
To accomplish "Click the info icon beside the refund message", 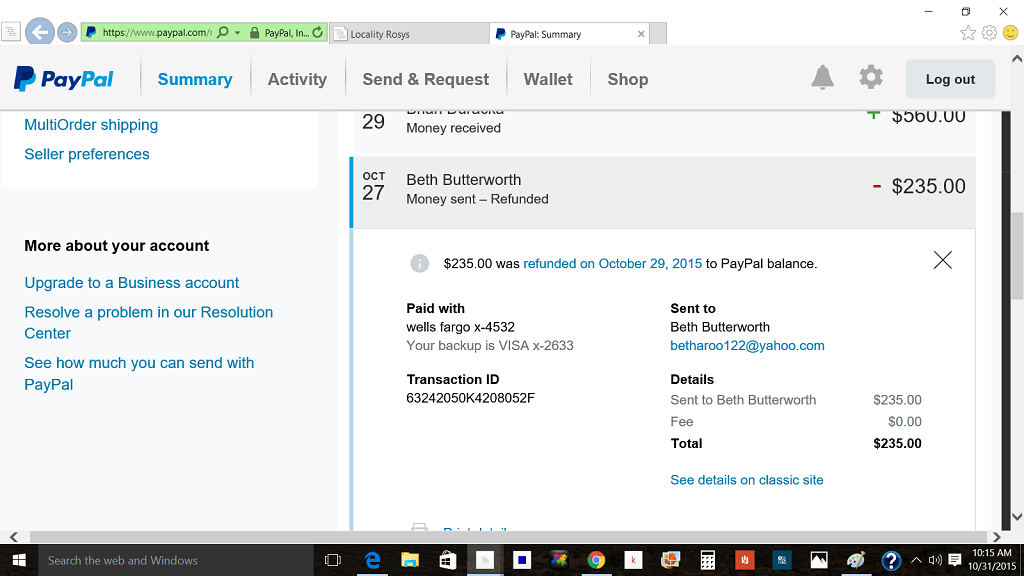I will point(419,263).
